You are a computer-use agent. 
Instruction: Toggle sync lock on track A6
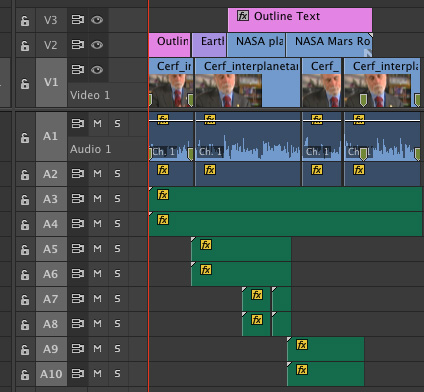coord(78,273)
